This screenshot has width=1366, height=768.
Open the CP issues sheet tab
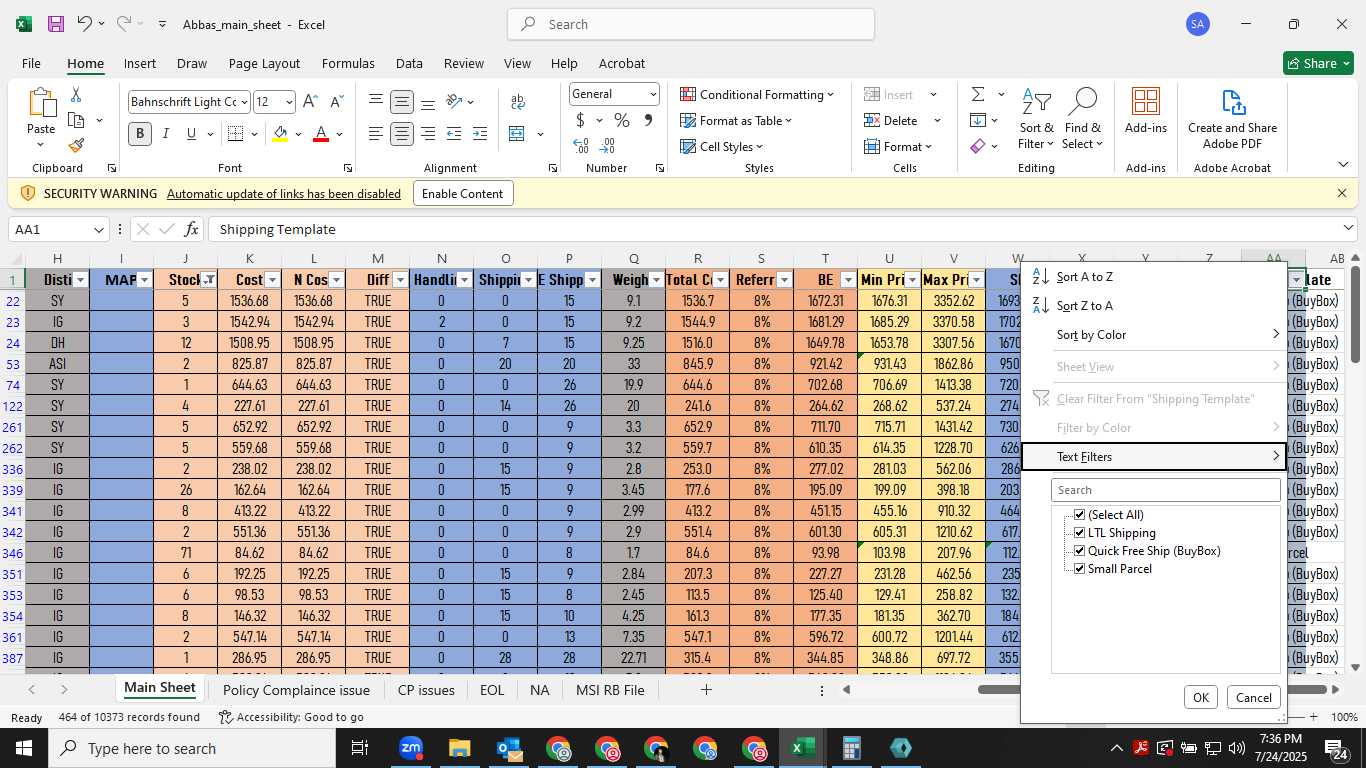click(426, 690)
